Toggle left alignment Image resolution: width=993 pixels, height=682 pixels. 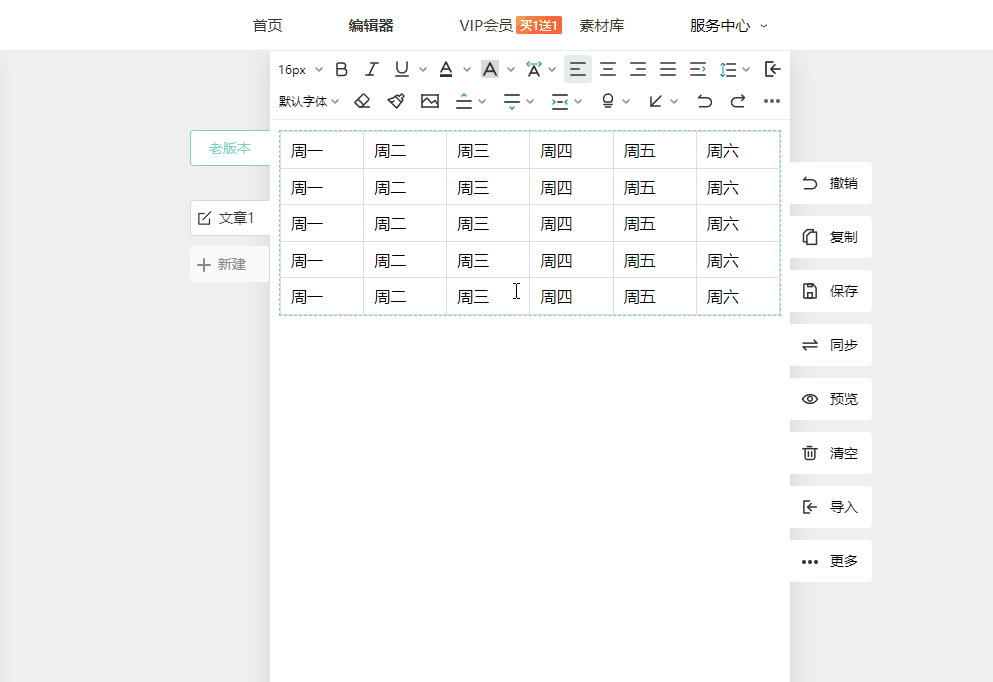(x=578, y=69)
